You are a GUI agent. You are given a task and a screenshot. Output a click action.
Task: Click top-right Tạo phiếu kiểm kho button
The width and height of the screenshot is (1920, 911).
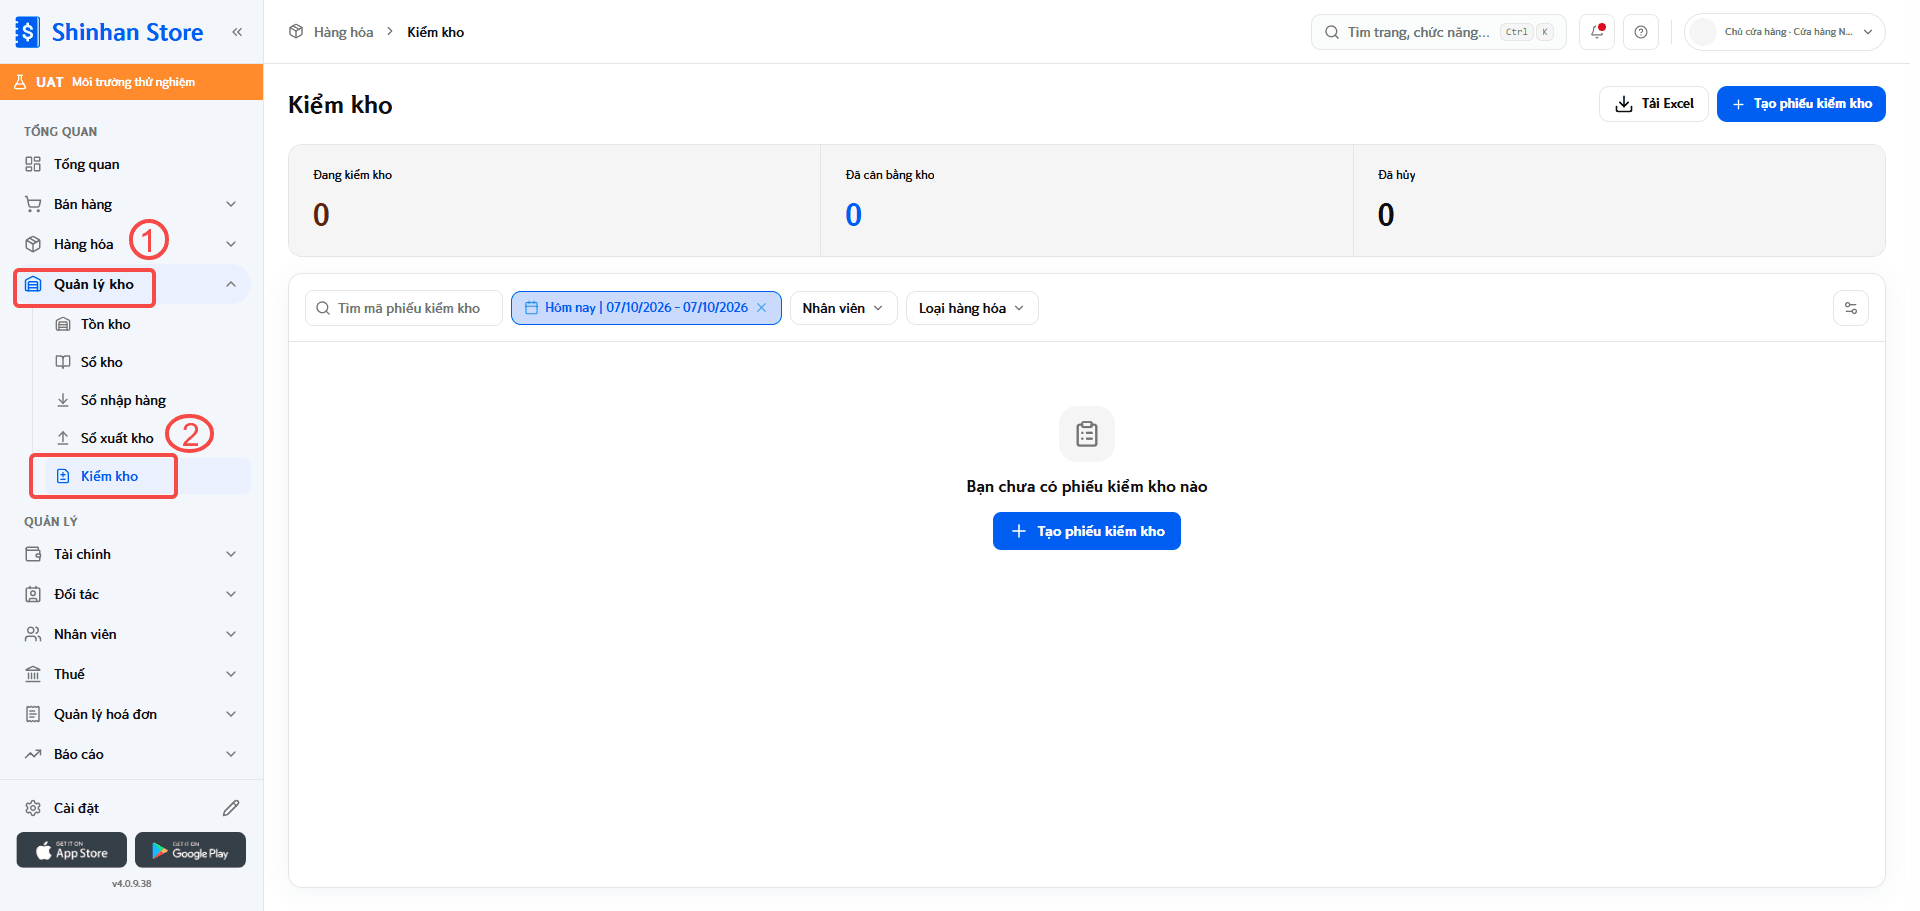(x=1801, y=104)
